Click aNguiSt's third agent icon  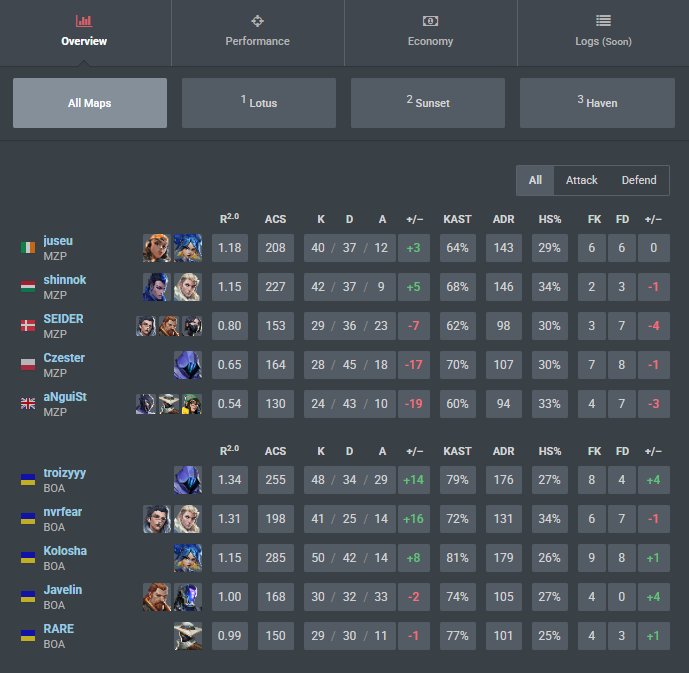coord(192,404)
